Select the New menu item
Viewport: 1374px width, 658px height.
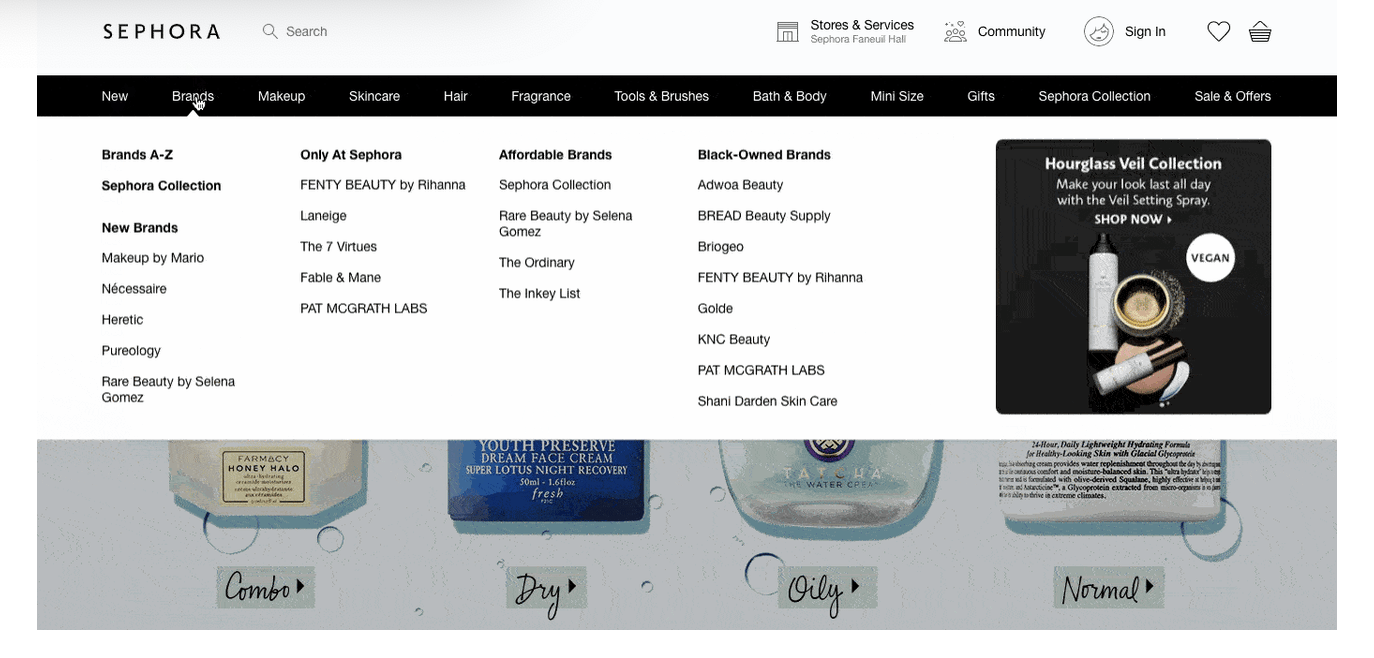[115, 96]
